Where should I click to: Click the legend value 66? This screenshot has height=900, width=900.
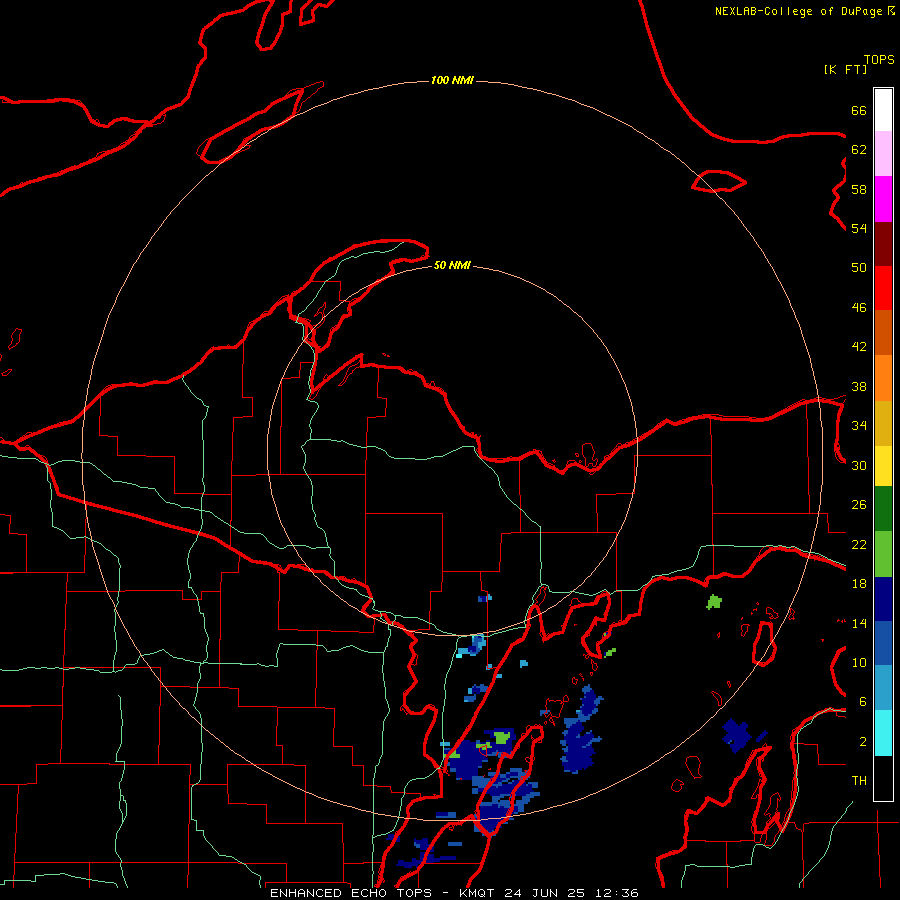pos(859,110)
